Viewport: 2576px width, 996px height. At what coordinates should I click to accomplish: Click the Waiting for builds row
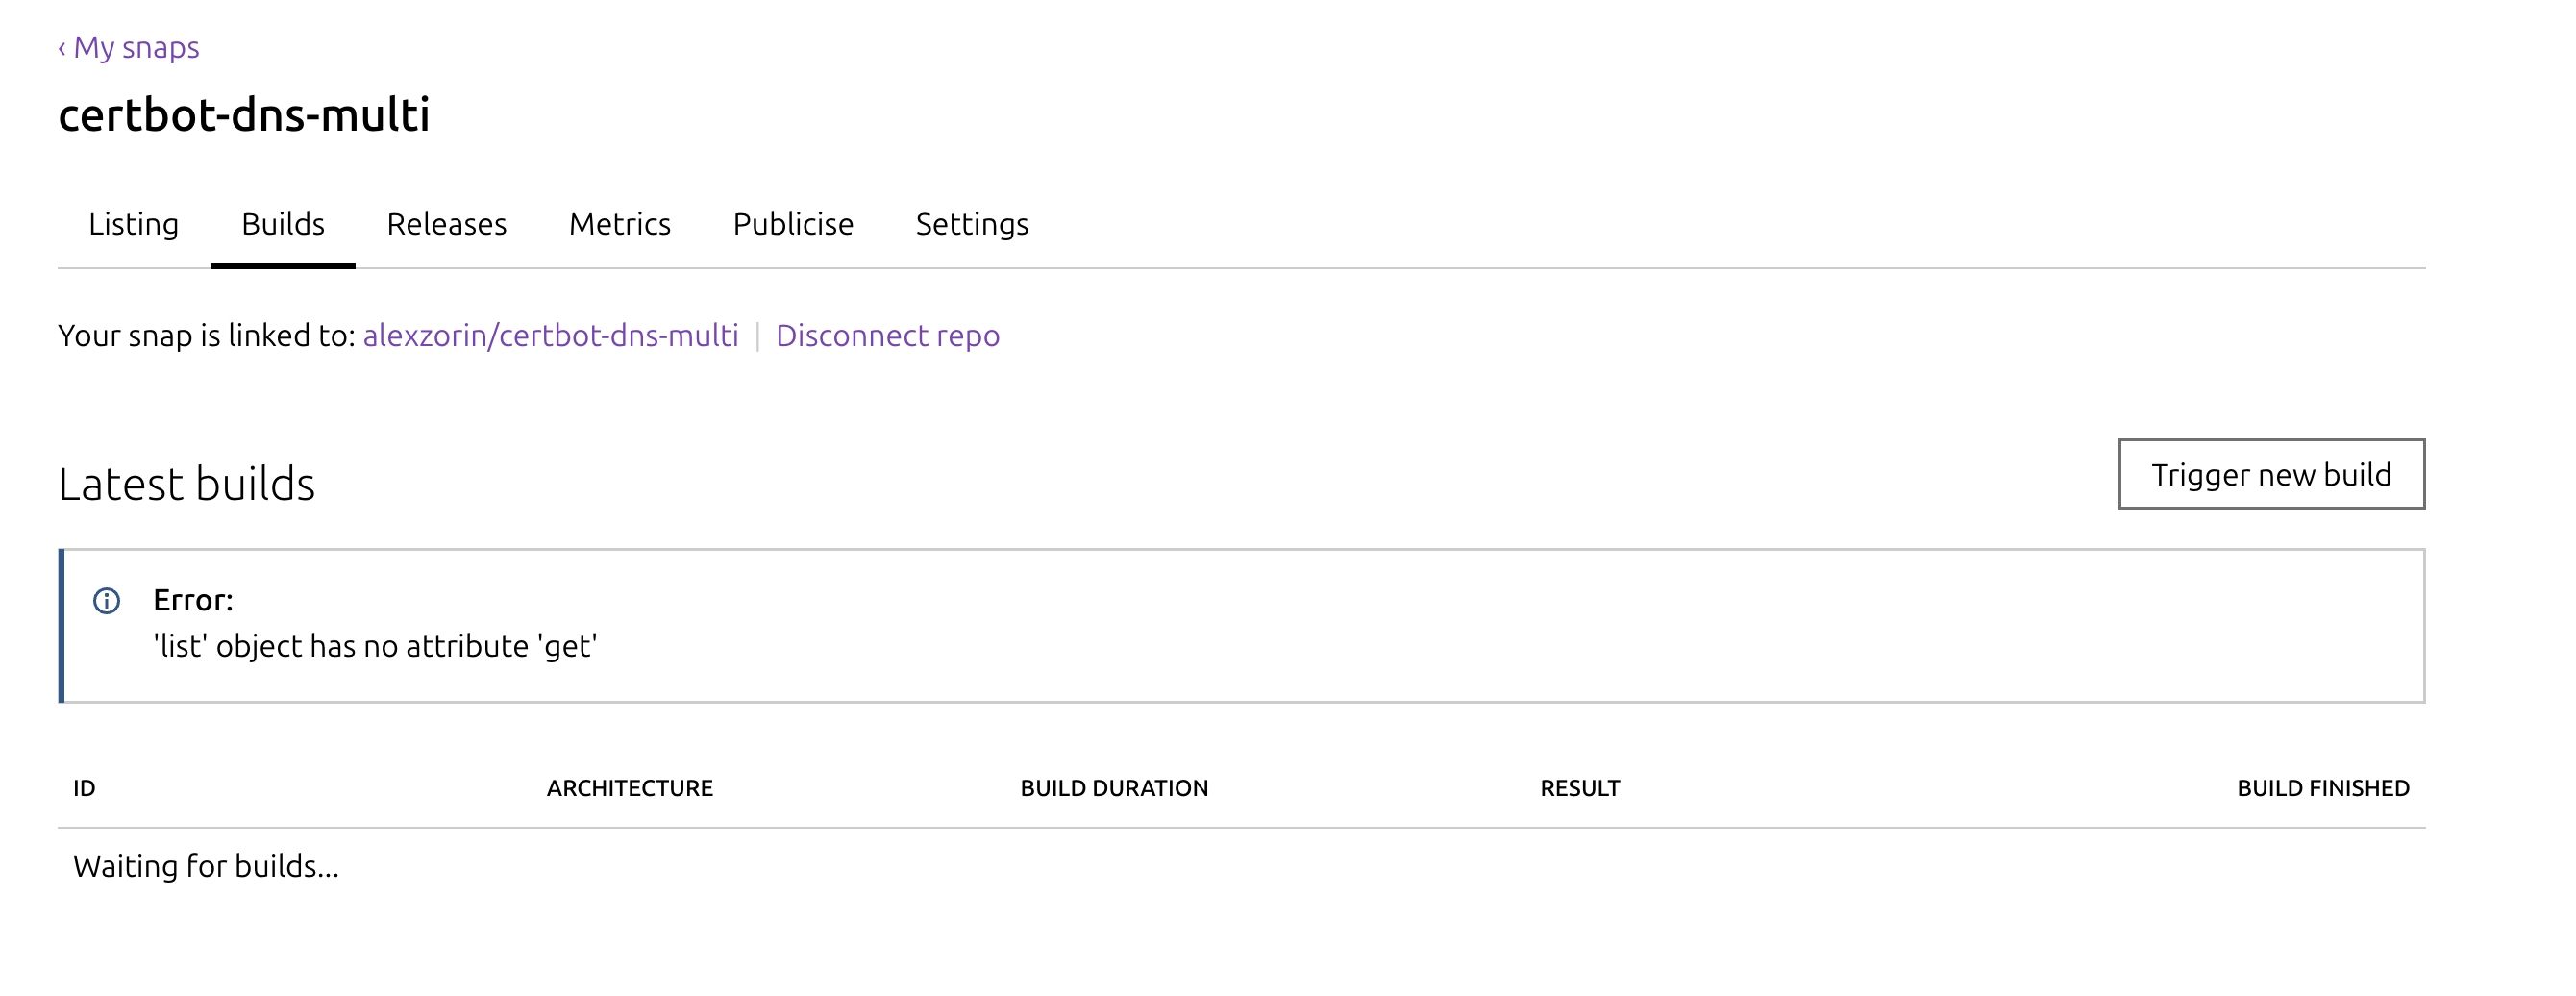click(206, 866)
